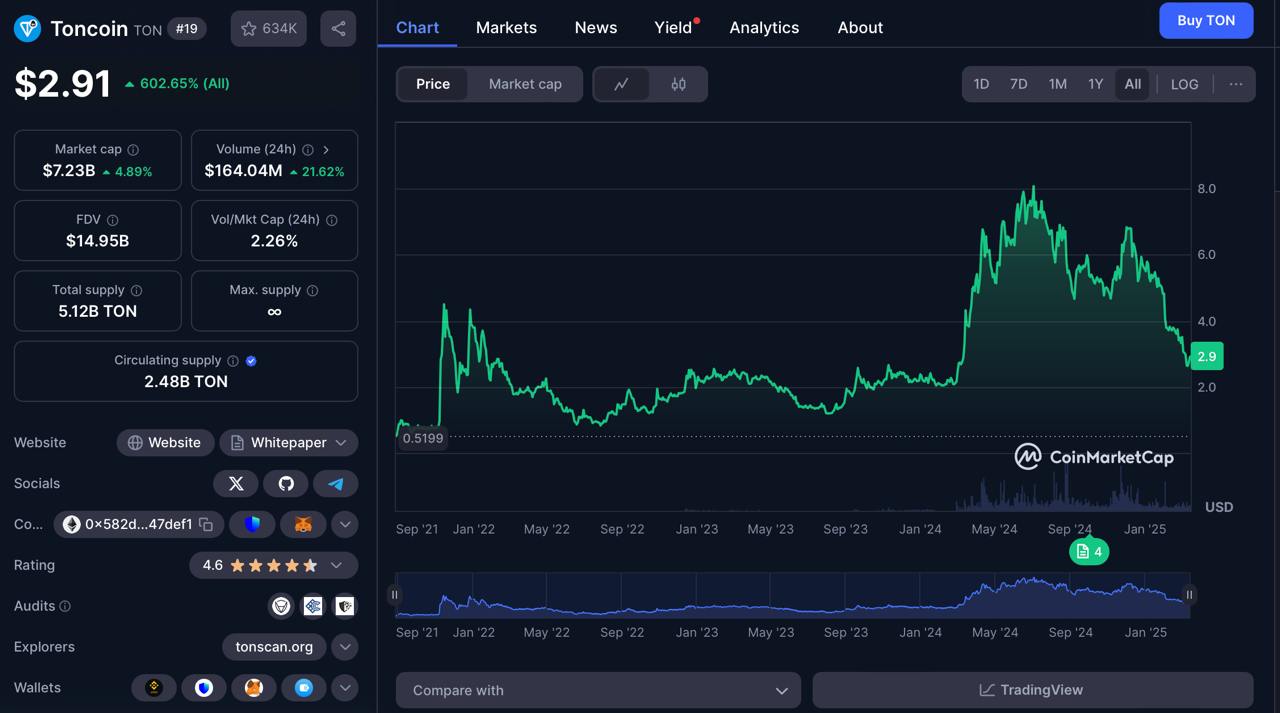
Task: Show info for Max. supply
Action: [313, 290]
